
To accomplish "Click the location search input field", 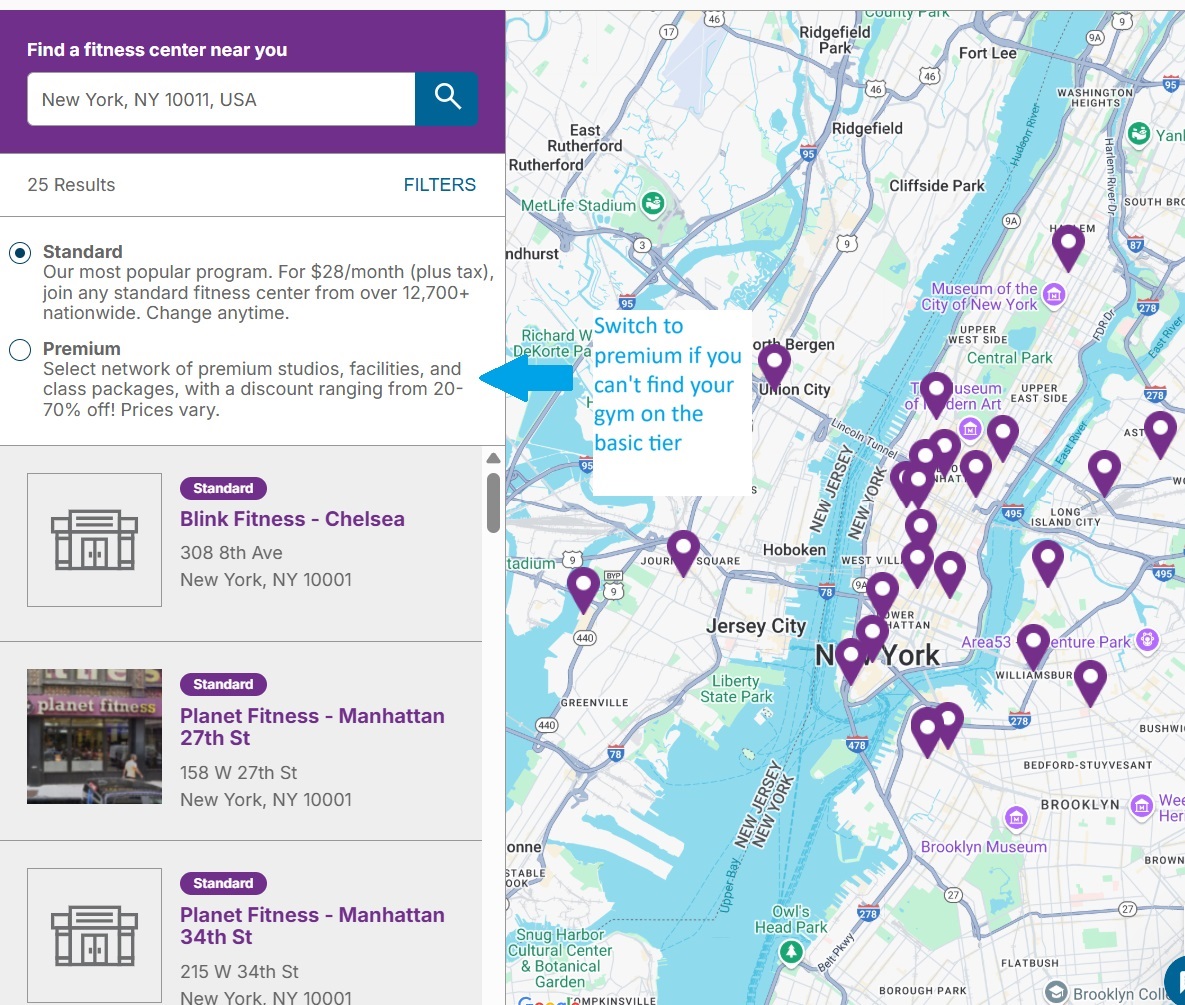I will coord(221,99).
